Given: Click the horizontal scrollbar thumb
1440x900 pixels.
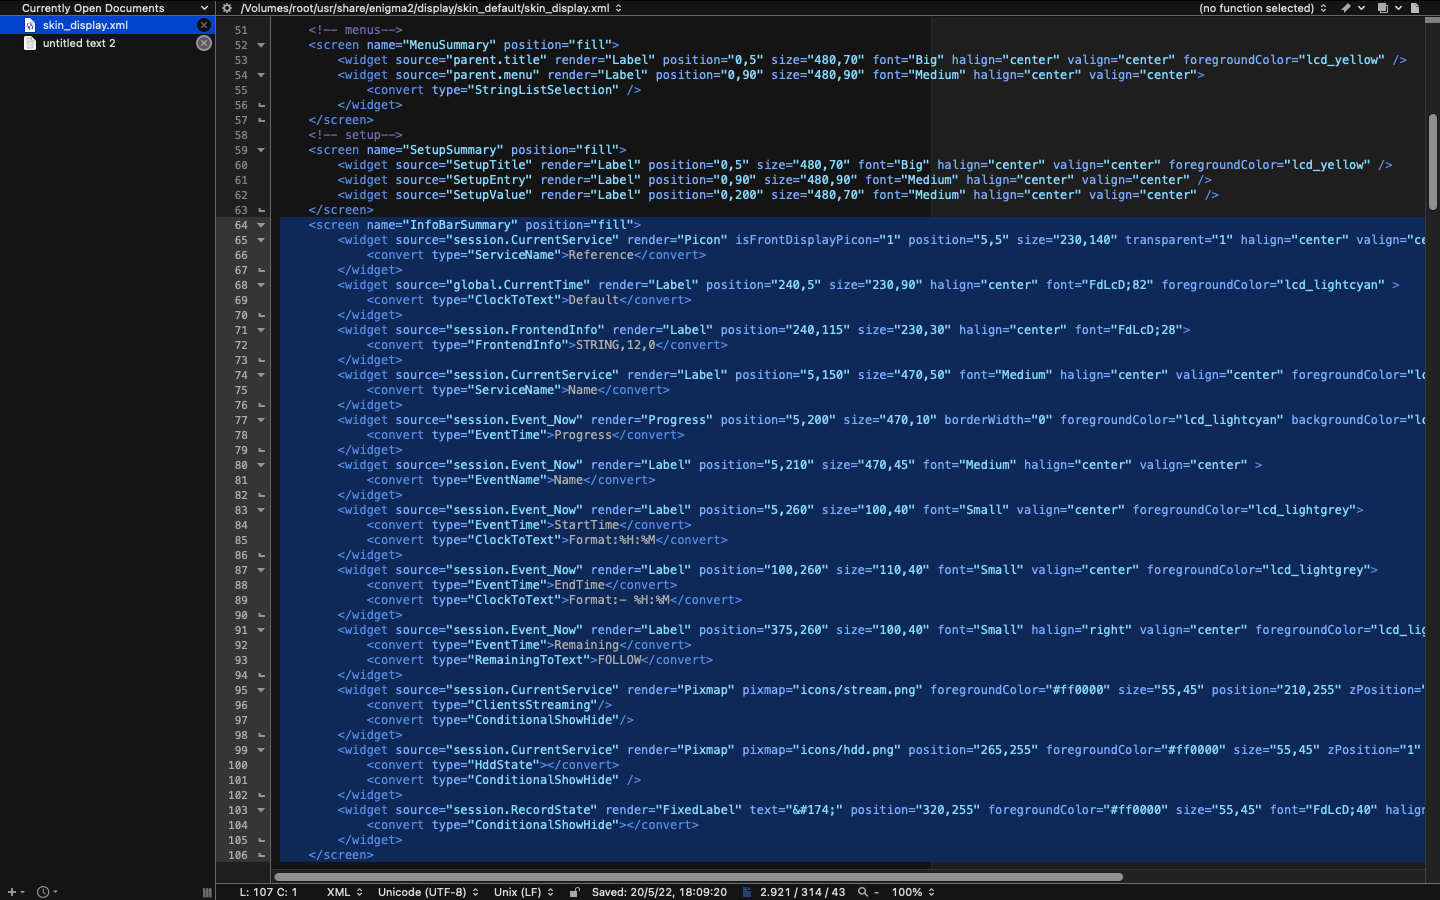Looking at the screenshot, I should tap(698, 877).
